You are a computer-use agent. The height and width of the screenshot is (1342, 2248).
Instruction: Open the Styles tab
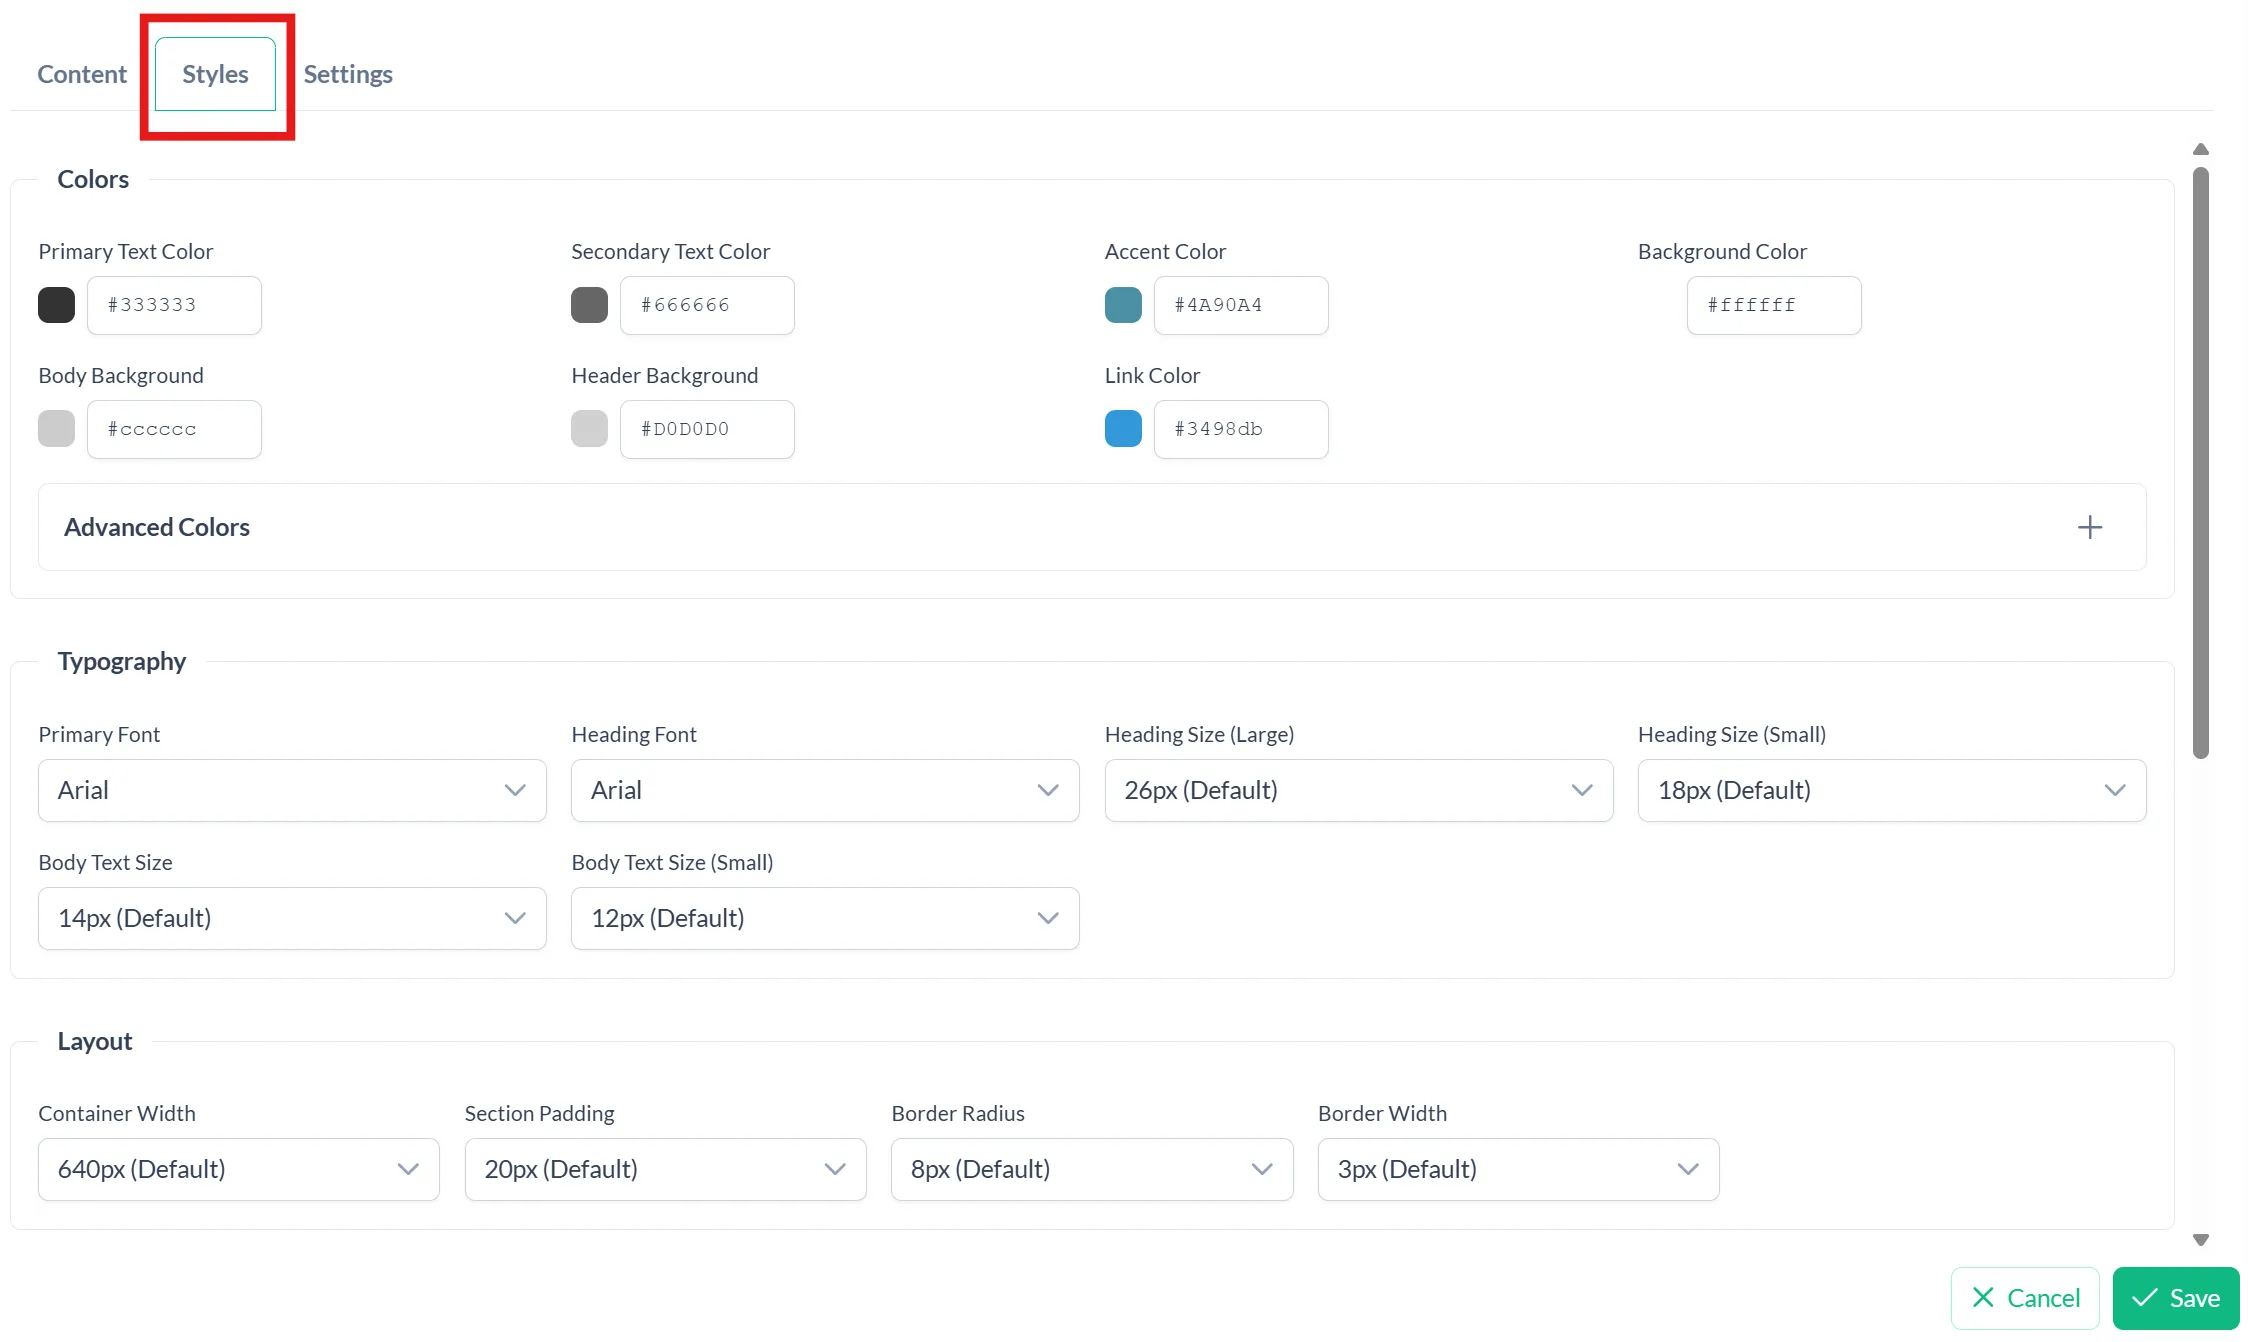[x=215, y=74]
